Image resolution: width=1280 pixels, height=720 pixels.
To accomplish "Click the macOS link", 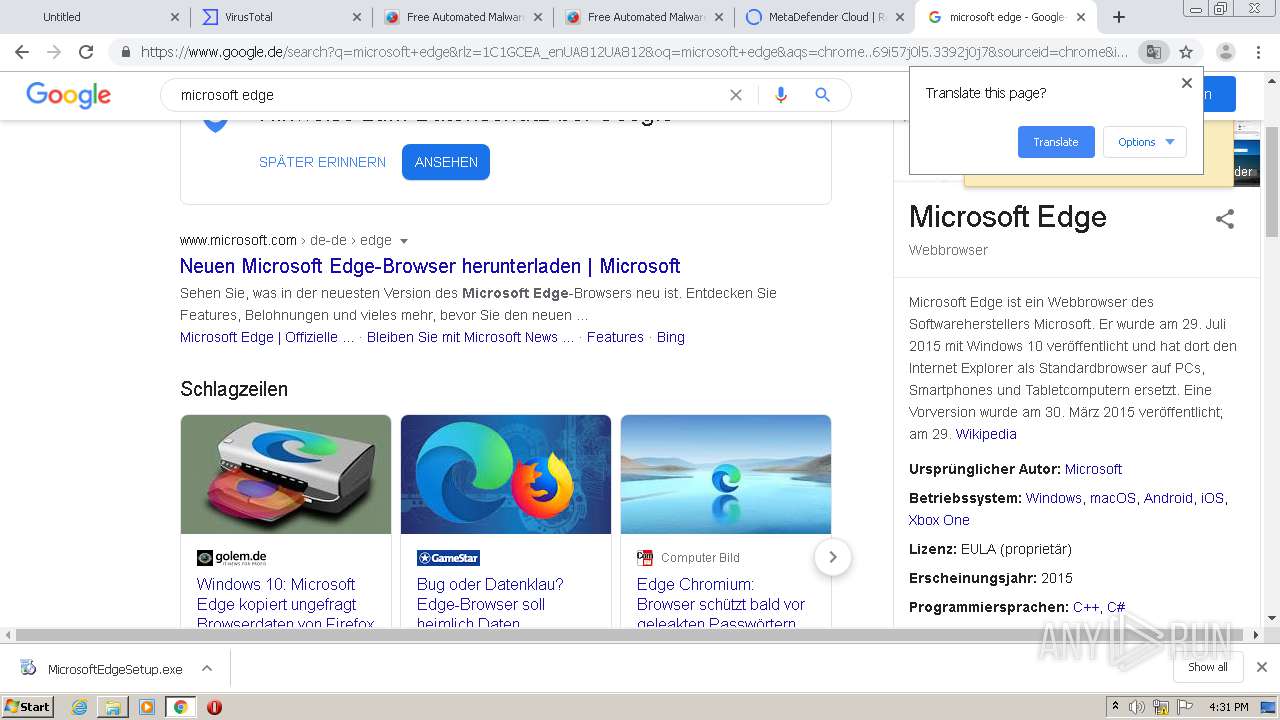I will 1113,498.
